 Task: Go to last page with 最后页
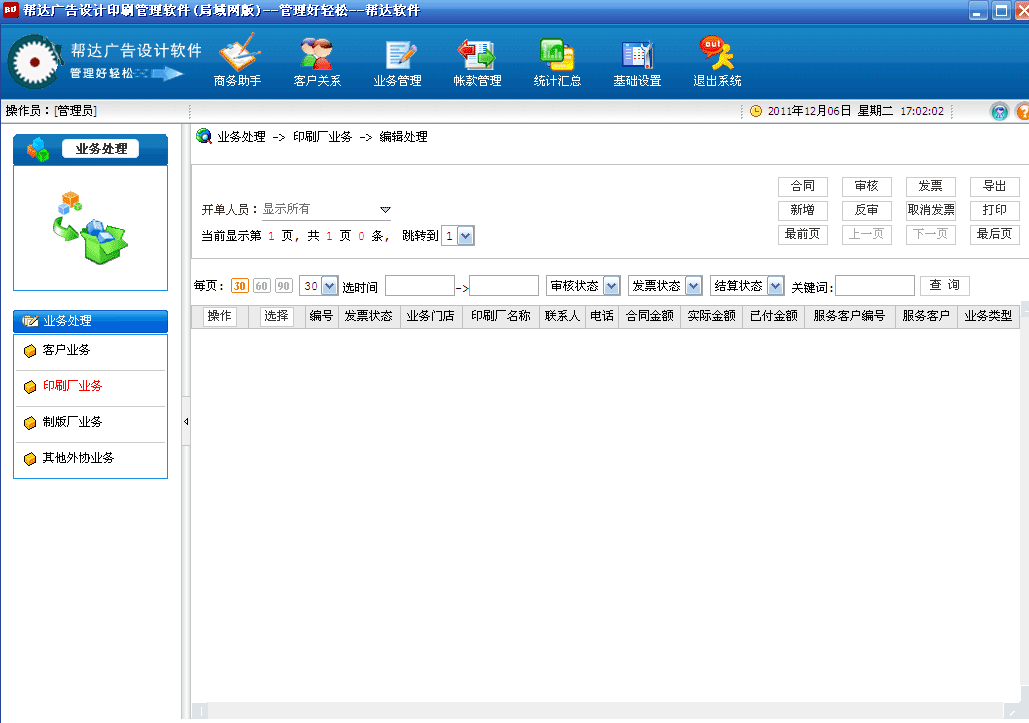995,234
